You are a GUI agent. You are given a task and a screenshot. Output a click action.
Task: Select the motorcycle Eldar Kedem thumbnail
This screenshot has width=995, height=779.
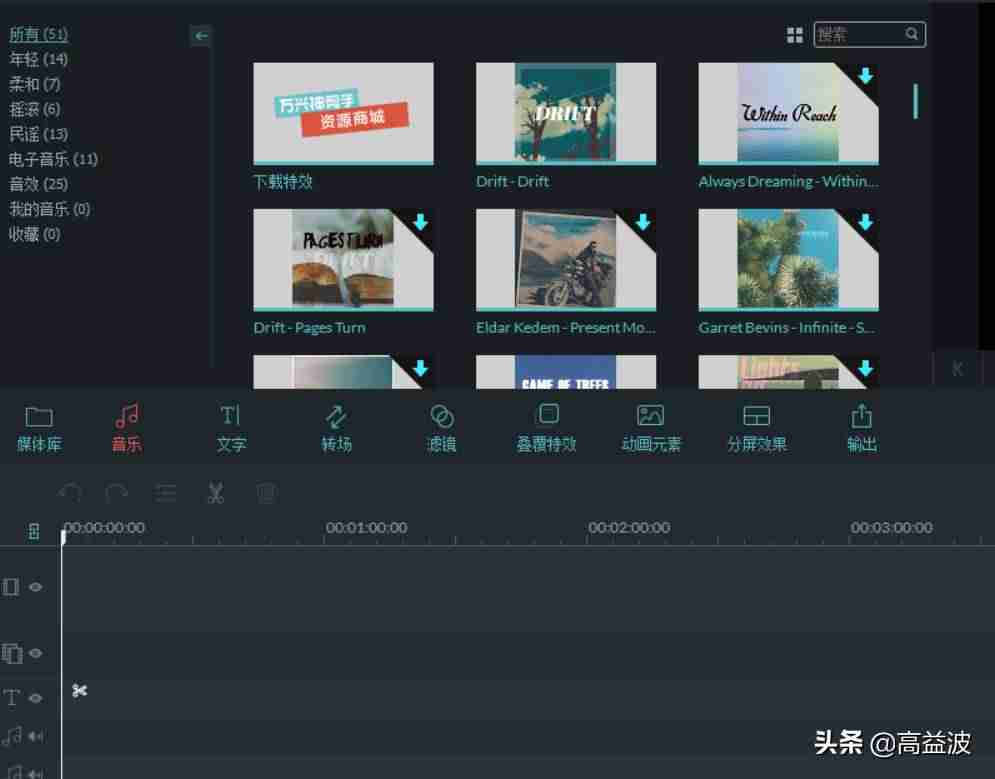566,260
